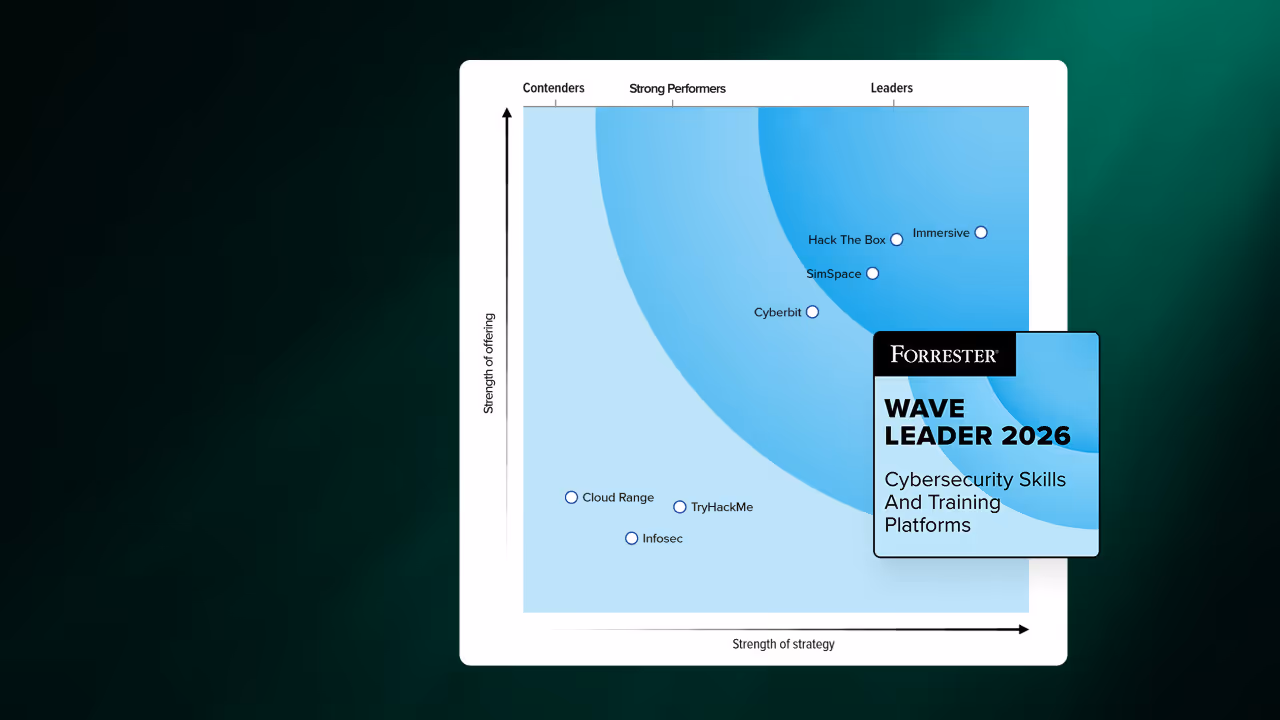1280x720 pixels.
Task: Click the Cyberbit data point circle
Action: [x=812, y=312]
